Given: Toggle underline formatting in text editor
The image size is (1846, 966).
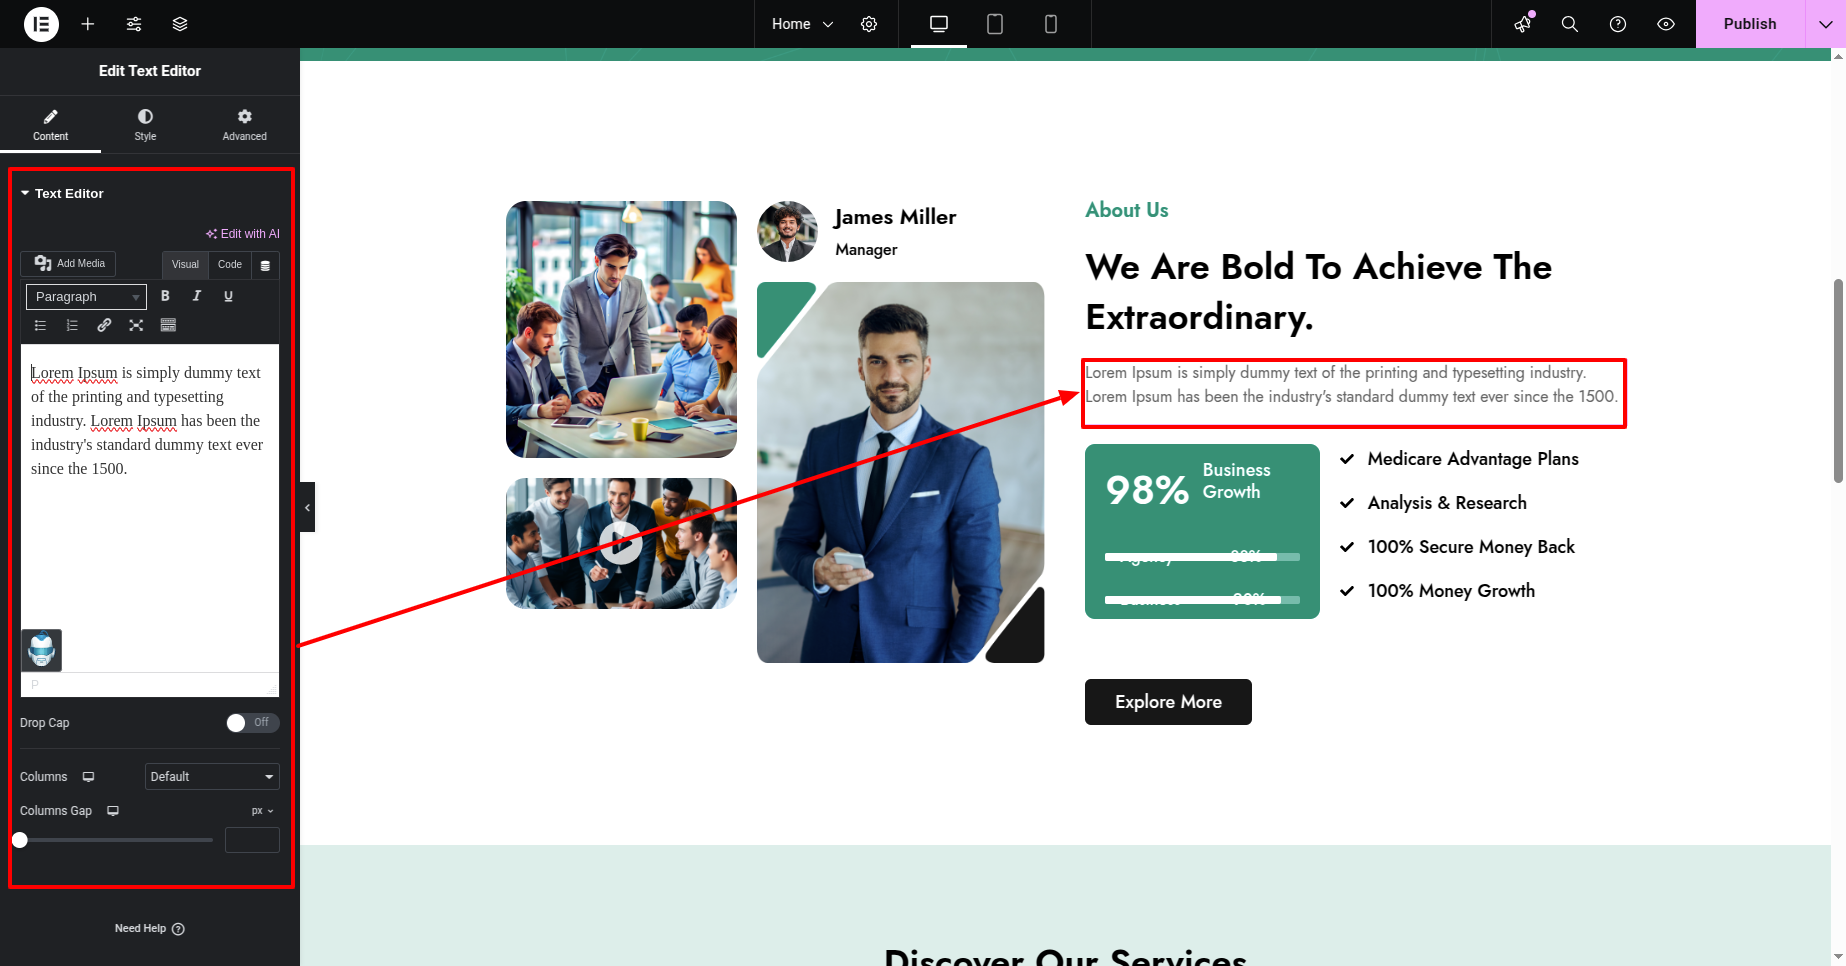Looking at the screenshot, I should click(229, 296).
